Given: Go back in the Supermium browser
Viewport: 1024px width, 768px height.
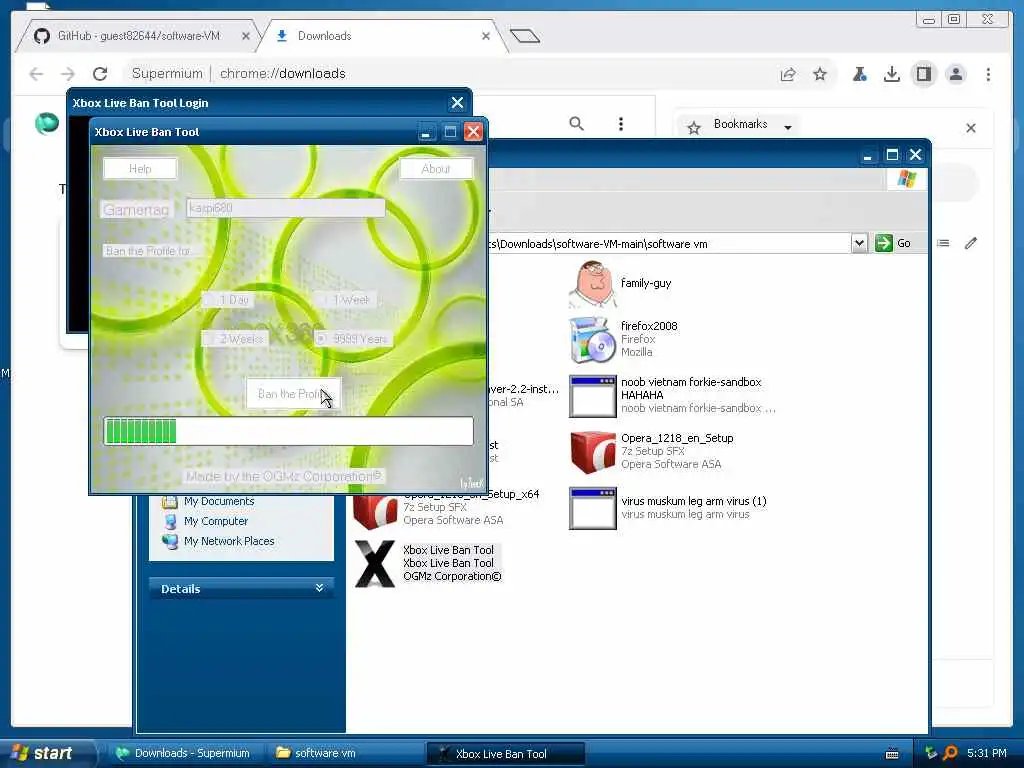Looking at the screenshot, I should click(37, 74).
